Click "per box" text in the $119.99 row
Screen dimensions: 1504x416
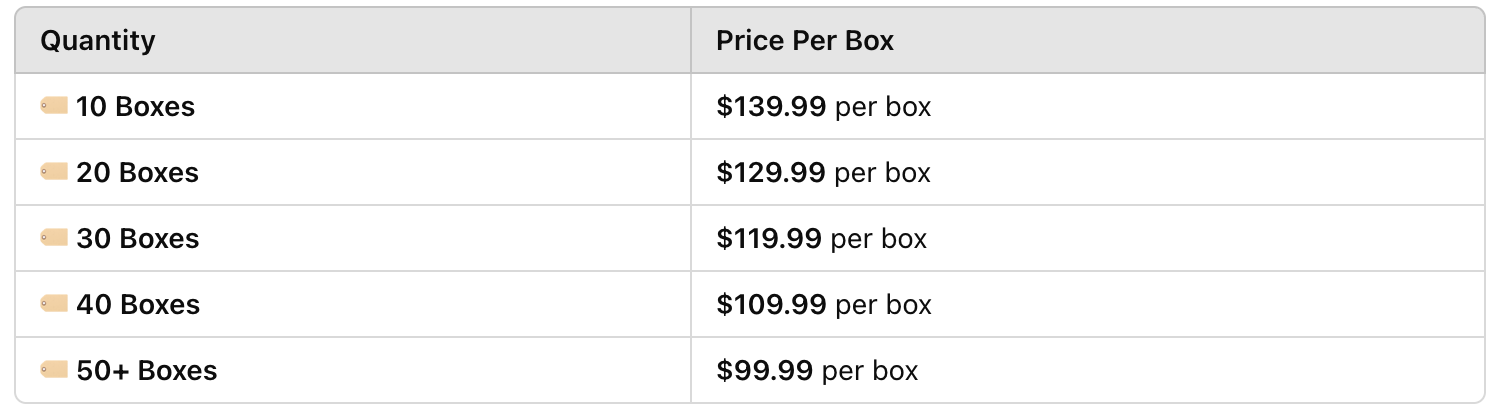point(879,239)
